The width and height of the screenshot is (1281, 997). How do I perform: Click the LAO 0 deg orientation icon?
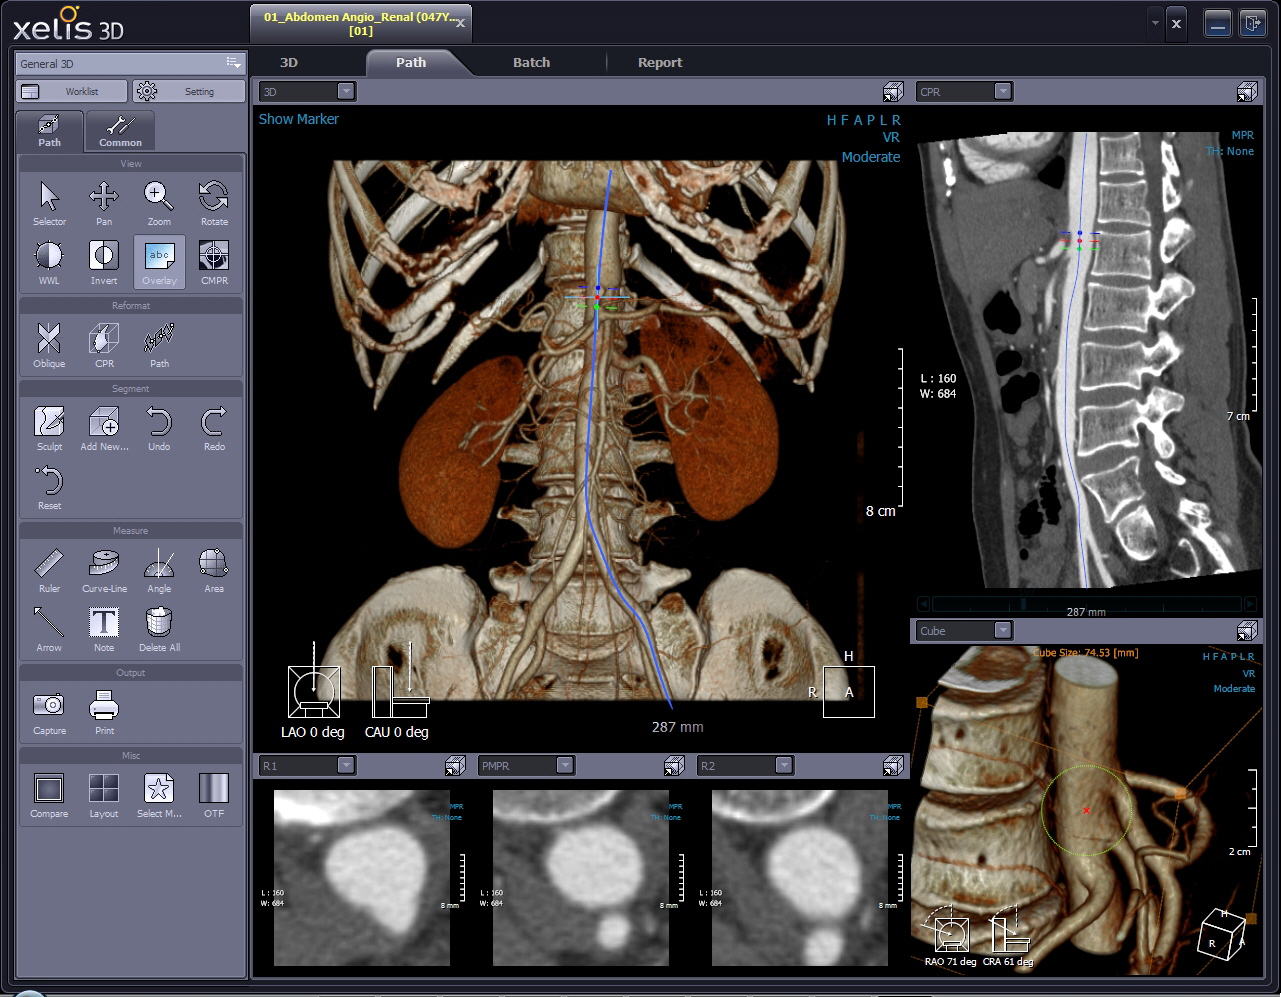pos(314,692)
